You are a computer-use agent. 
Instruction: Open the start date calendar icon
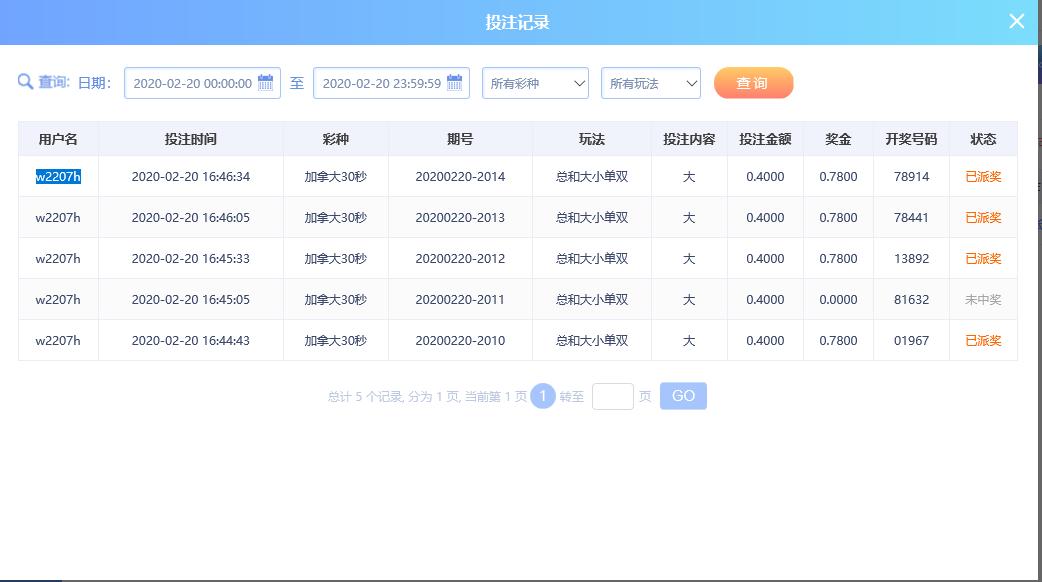(265, 82)
